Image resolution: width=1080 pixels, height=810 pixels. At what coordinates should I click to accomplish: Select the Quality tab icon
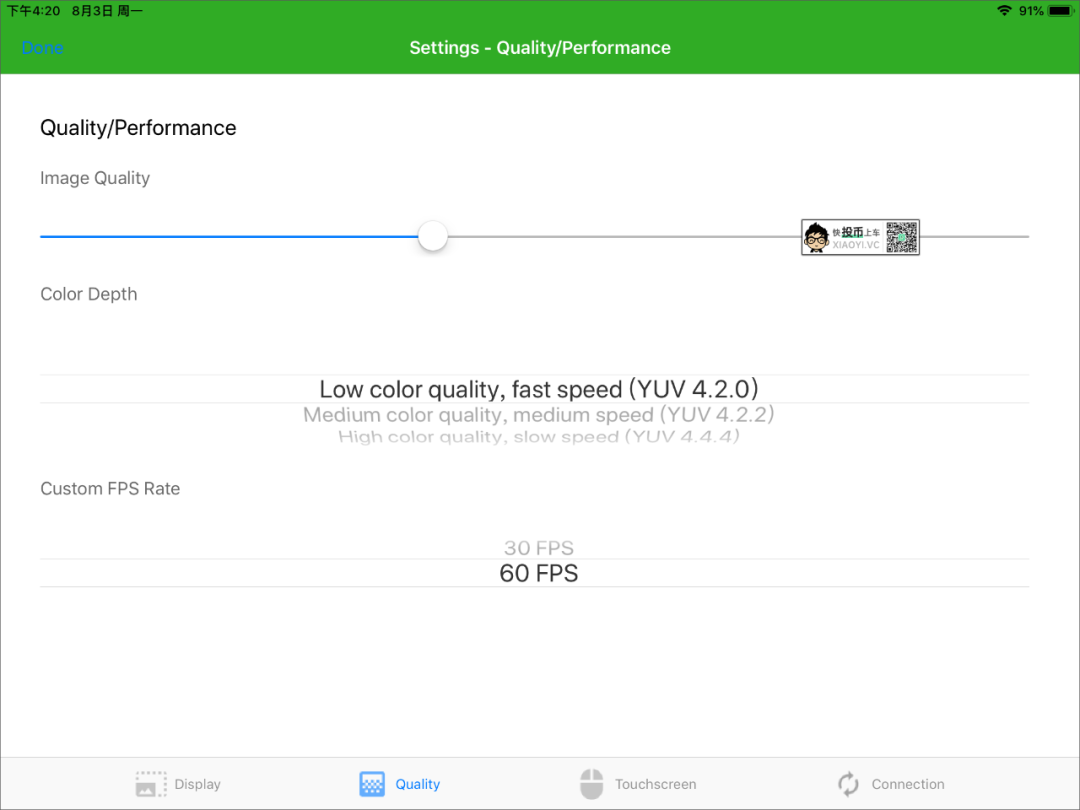coord(372,784)
